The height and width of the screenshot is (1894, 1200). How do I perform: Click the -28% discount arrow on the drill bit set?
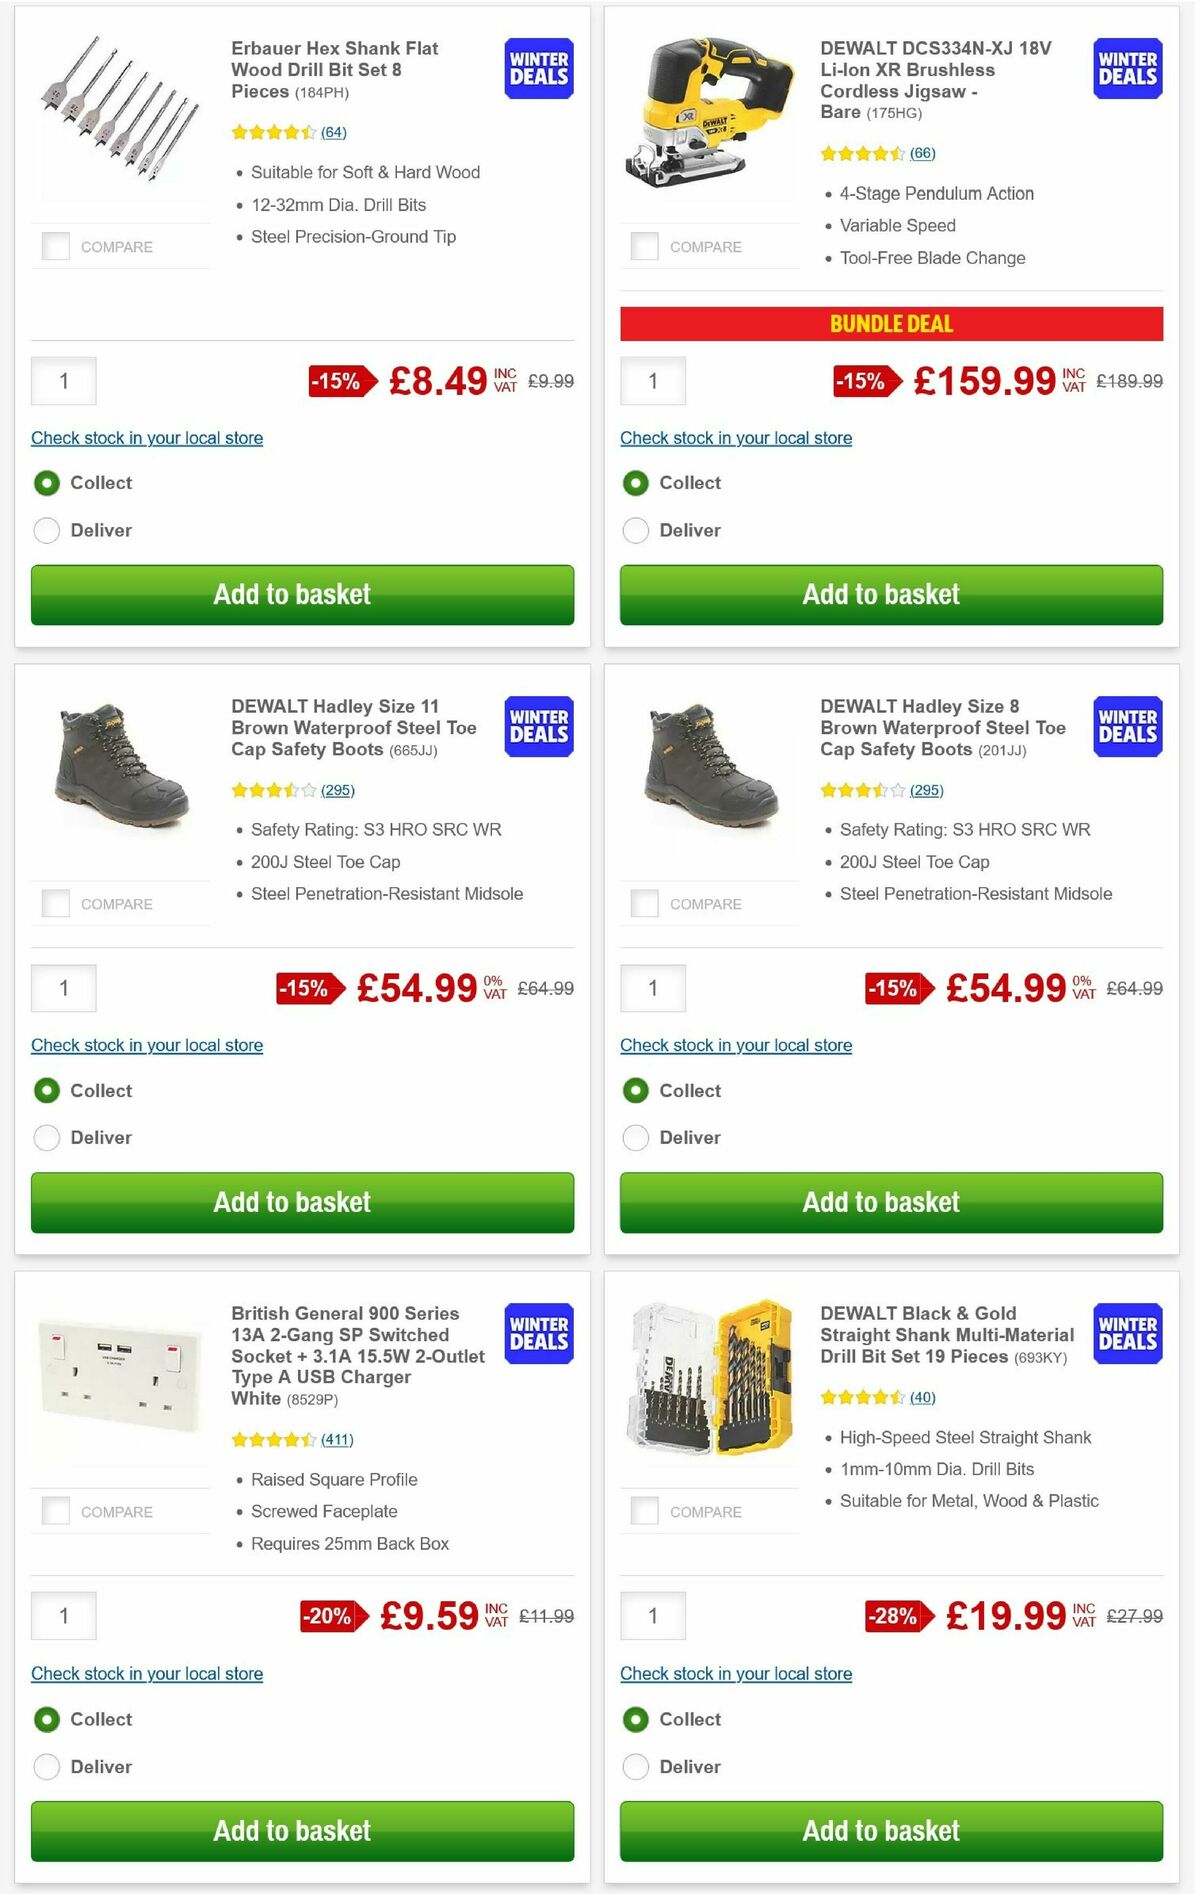pos(893,1615)
